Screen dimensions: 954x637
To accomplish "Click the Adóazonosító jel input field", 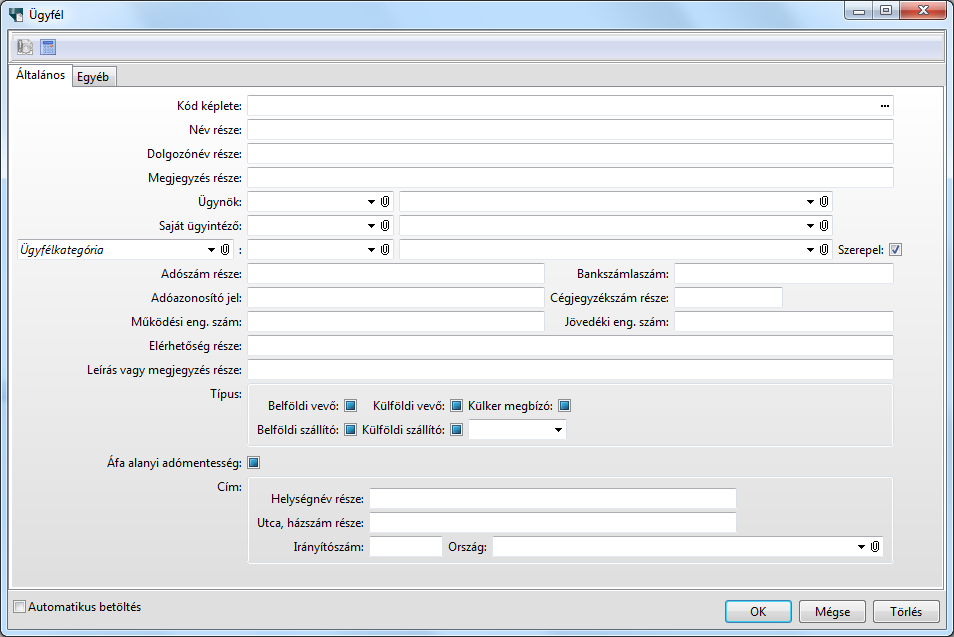I will [395, 298].
